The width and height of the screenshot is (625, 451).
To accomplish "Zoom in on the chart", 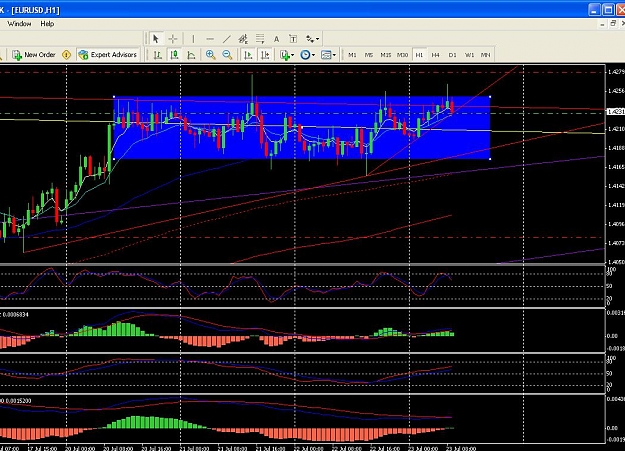I will click(210, 55).
